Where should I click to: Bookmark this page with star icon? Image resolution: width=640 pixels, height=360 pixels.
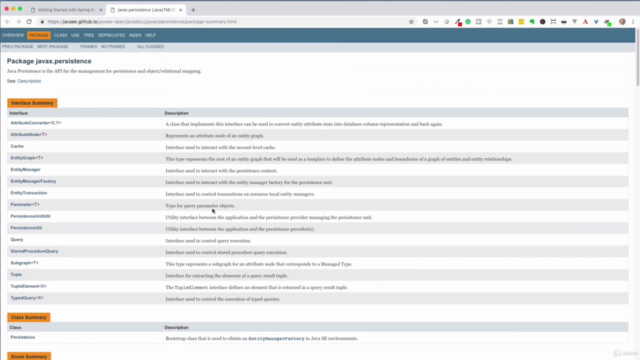[x=411, y=22]
